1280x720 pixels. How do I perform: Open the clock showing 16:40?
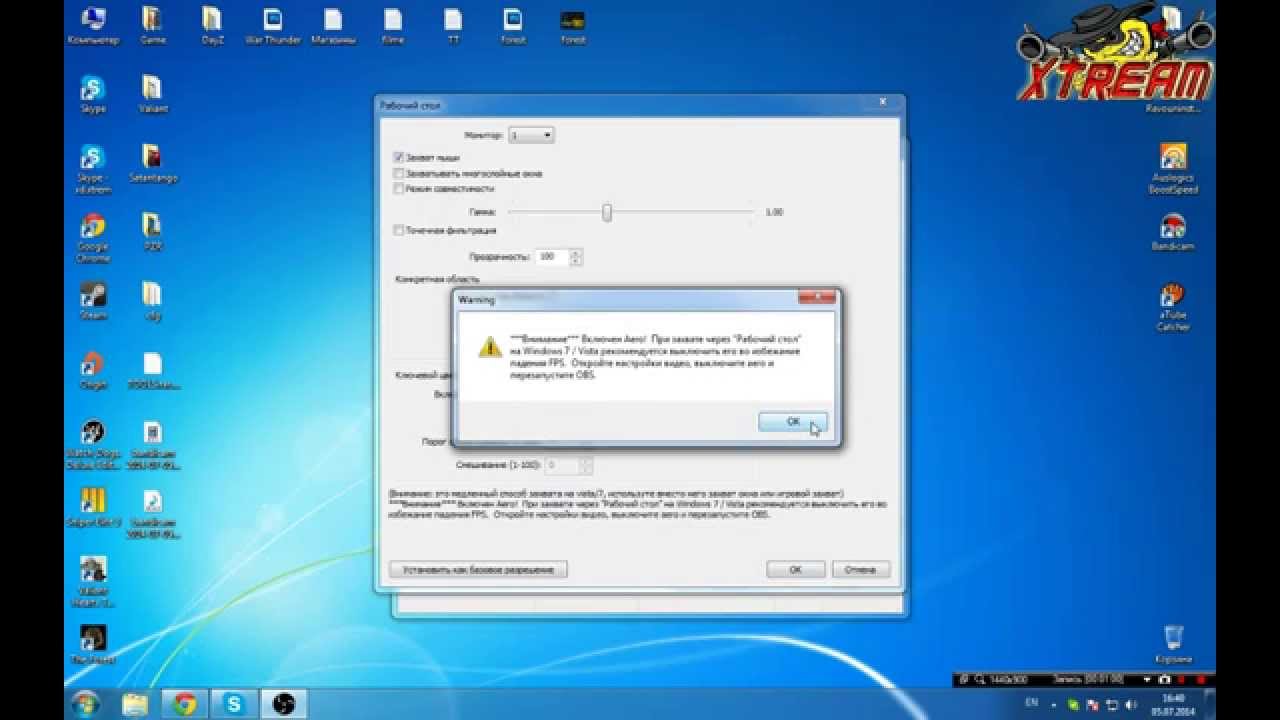[1175, 704]
